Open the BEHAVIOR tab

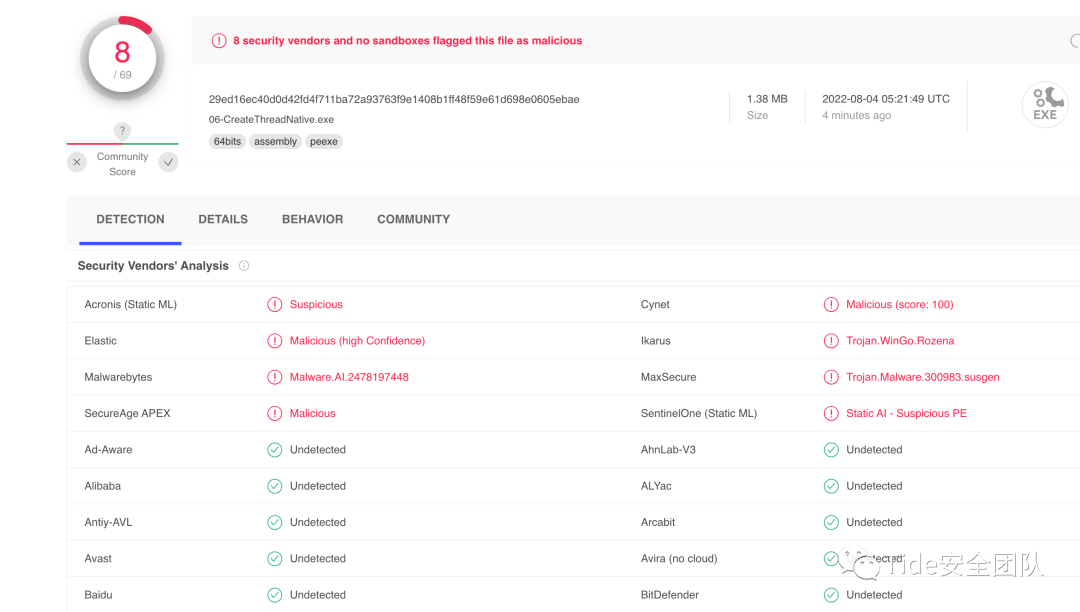click(x=312, y=219)
